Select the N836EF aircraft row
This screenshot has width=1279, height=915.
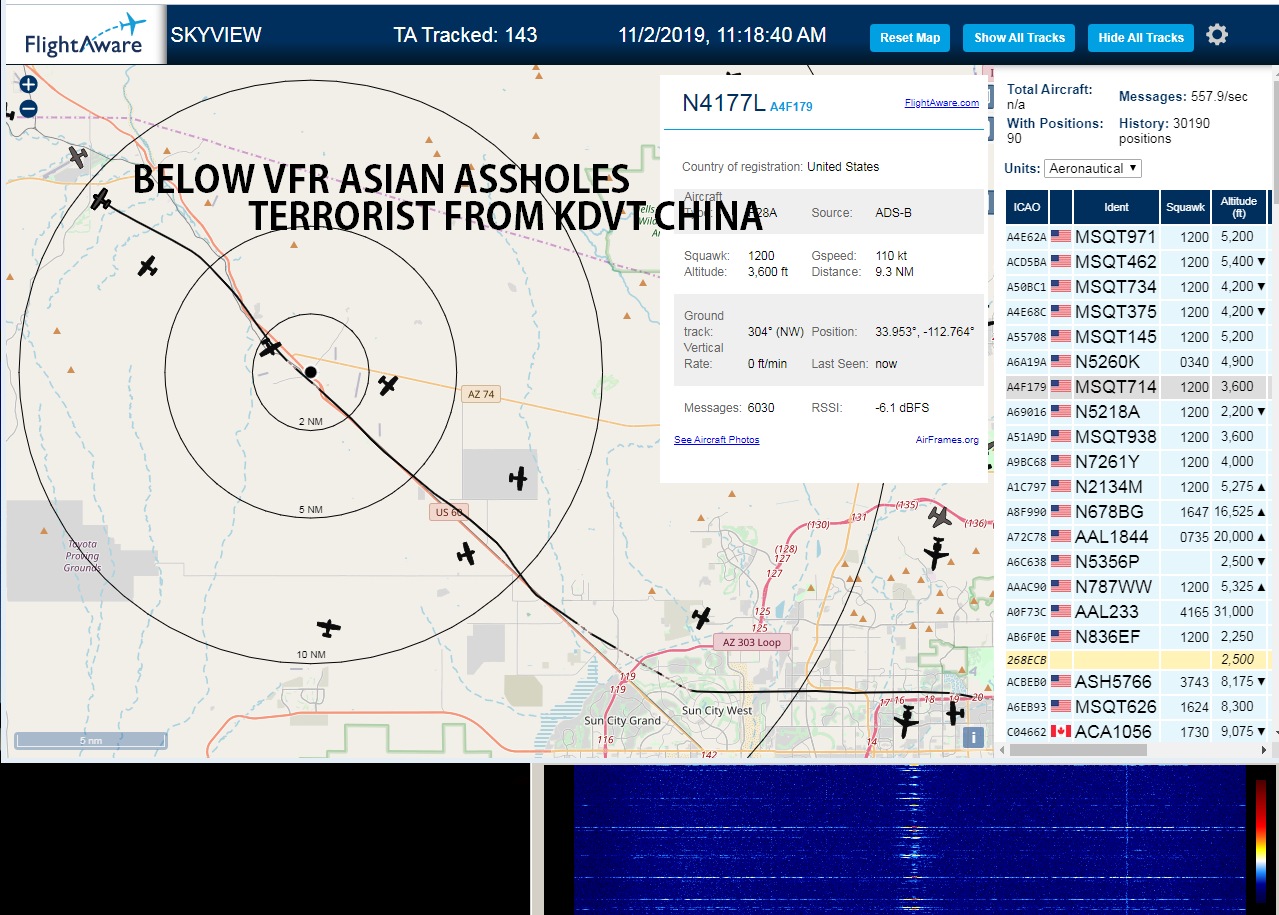pos(1137,637)
